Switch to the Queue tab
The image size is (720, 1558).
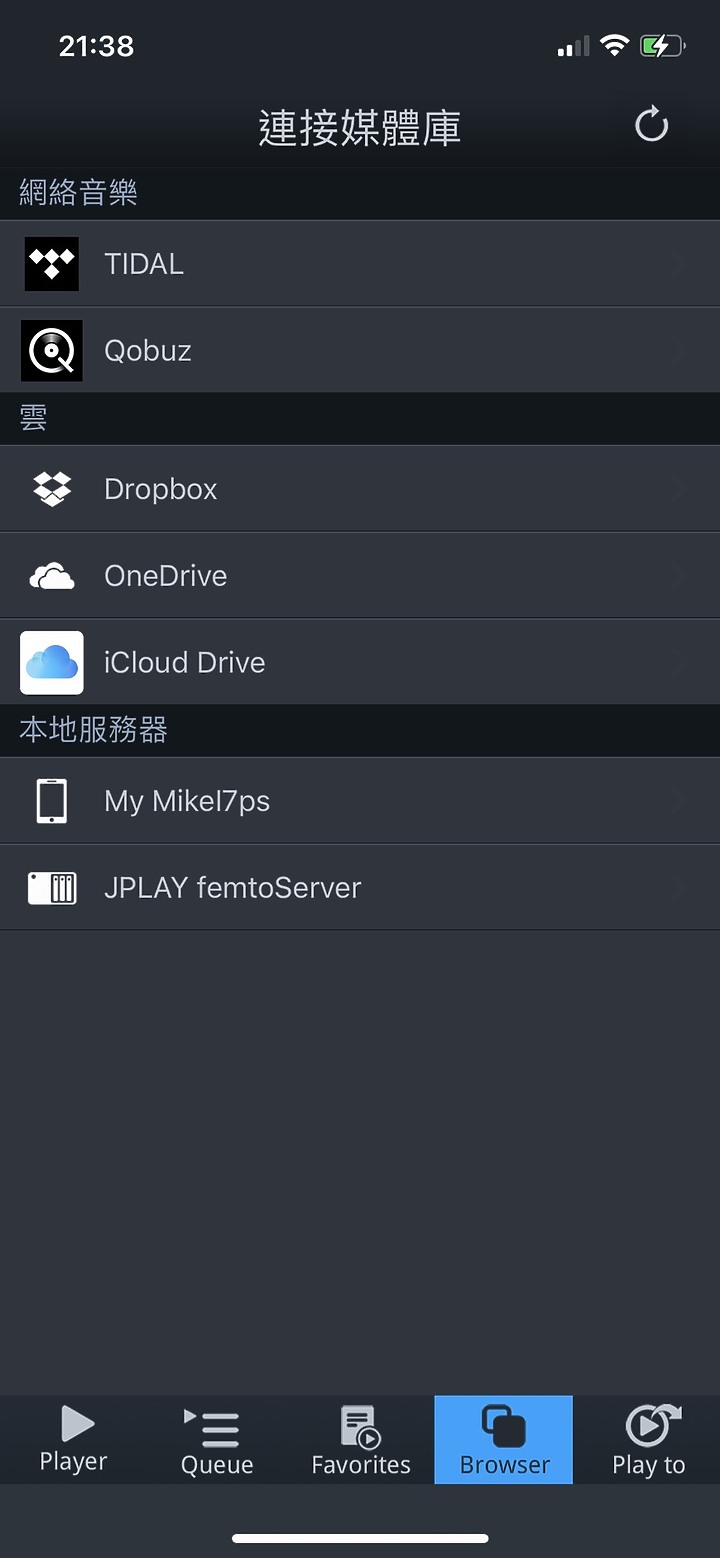(217, 1439)
